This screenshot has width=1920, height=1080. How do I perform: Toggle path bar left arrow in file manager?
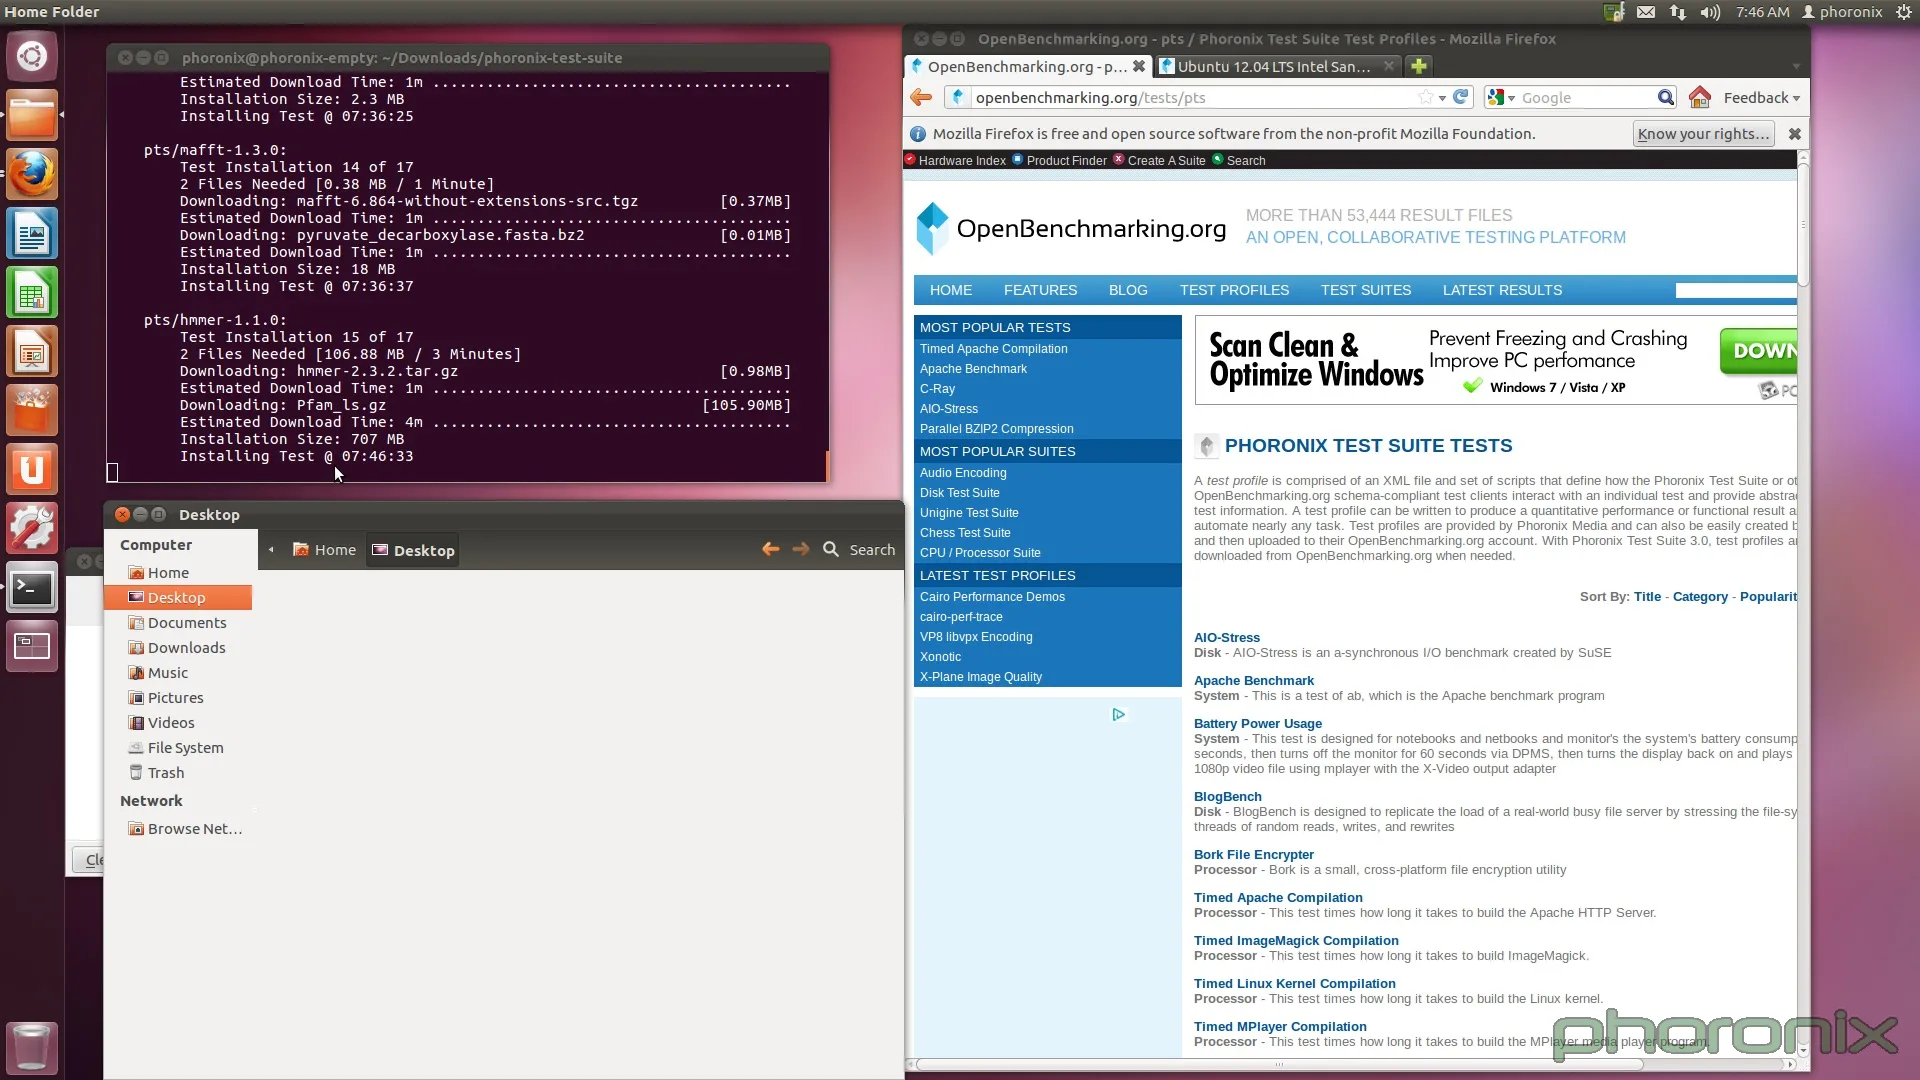(271, 549)
